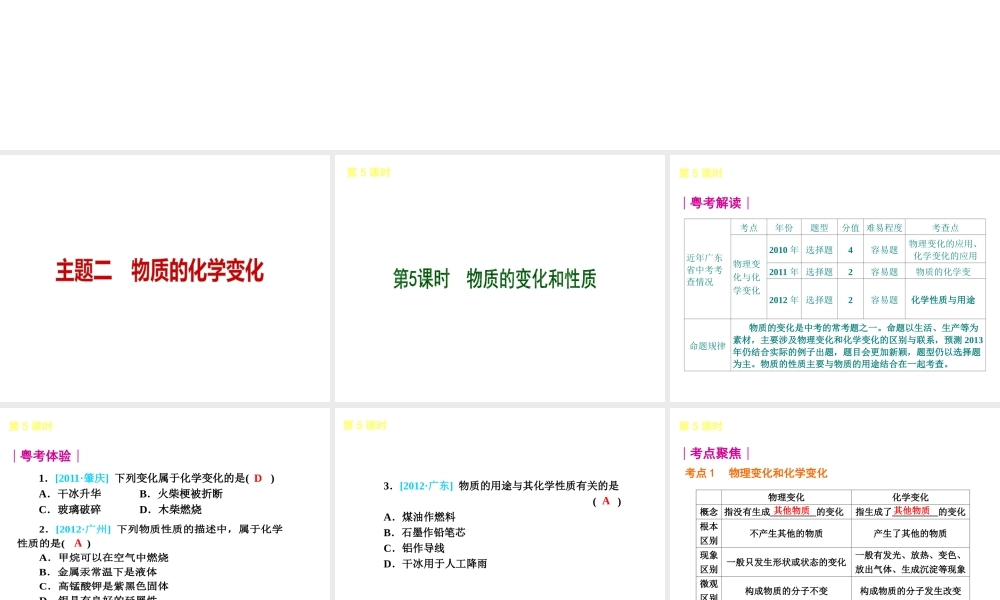Screen dimensions: 1000x600
Task: Click the 年份 column header
Action: tap(784, 228)
